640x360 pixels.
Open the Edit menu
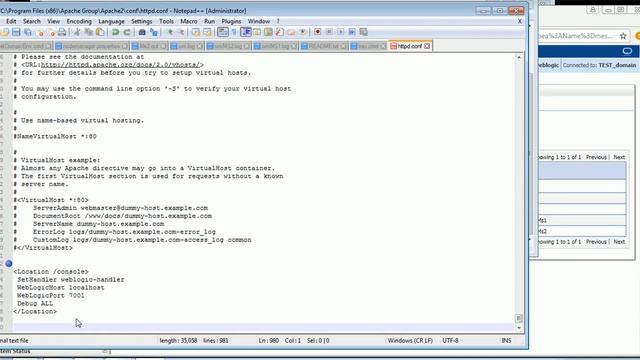point(11,21)
